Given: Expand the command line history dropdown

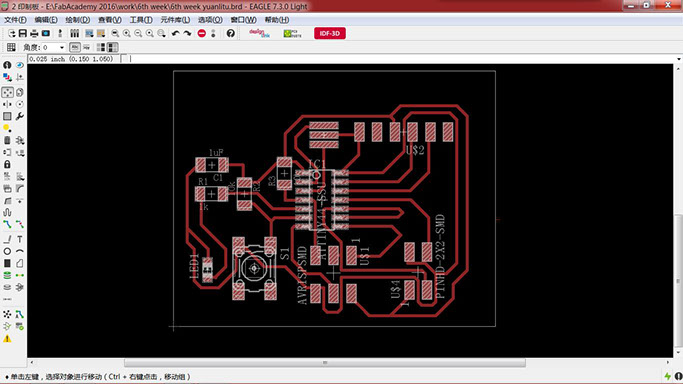Looking at the screenshot, I should 679,59.
